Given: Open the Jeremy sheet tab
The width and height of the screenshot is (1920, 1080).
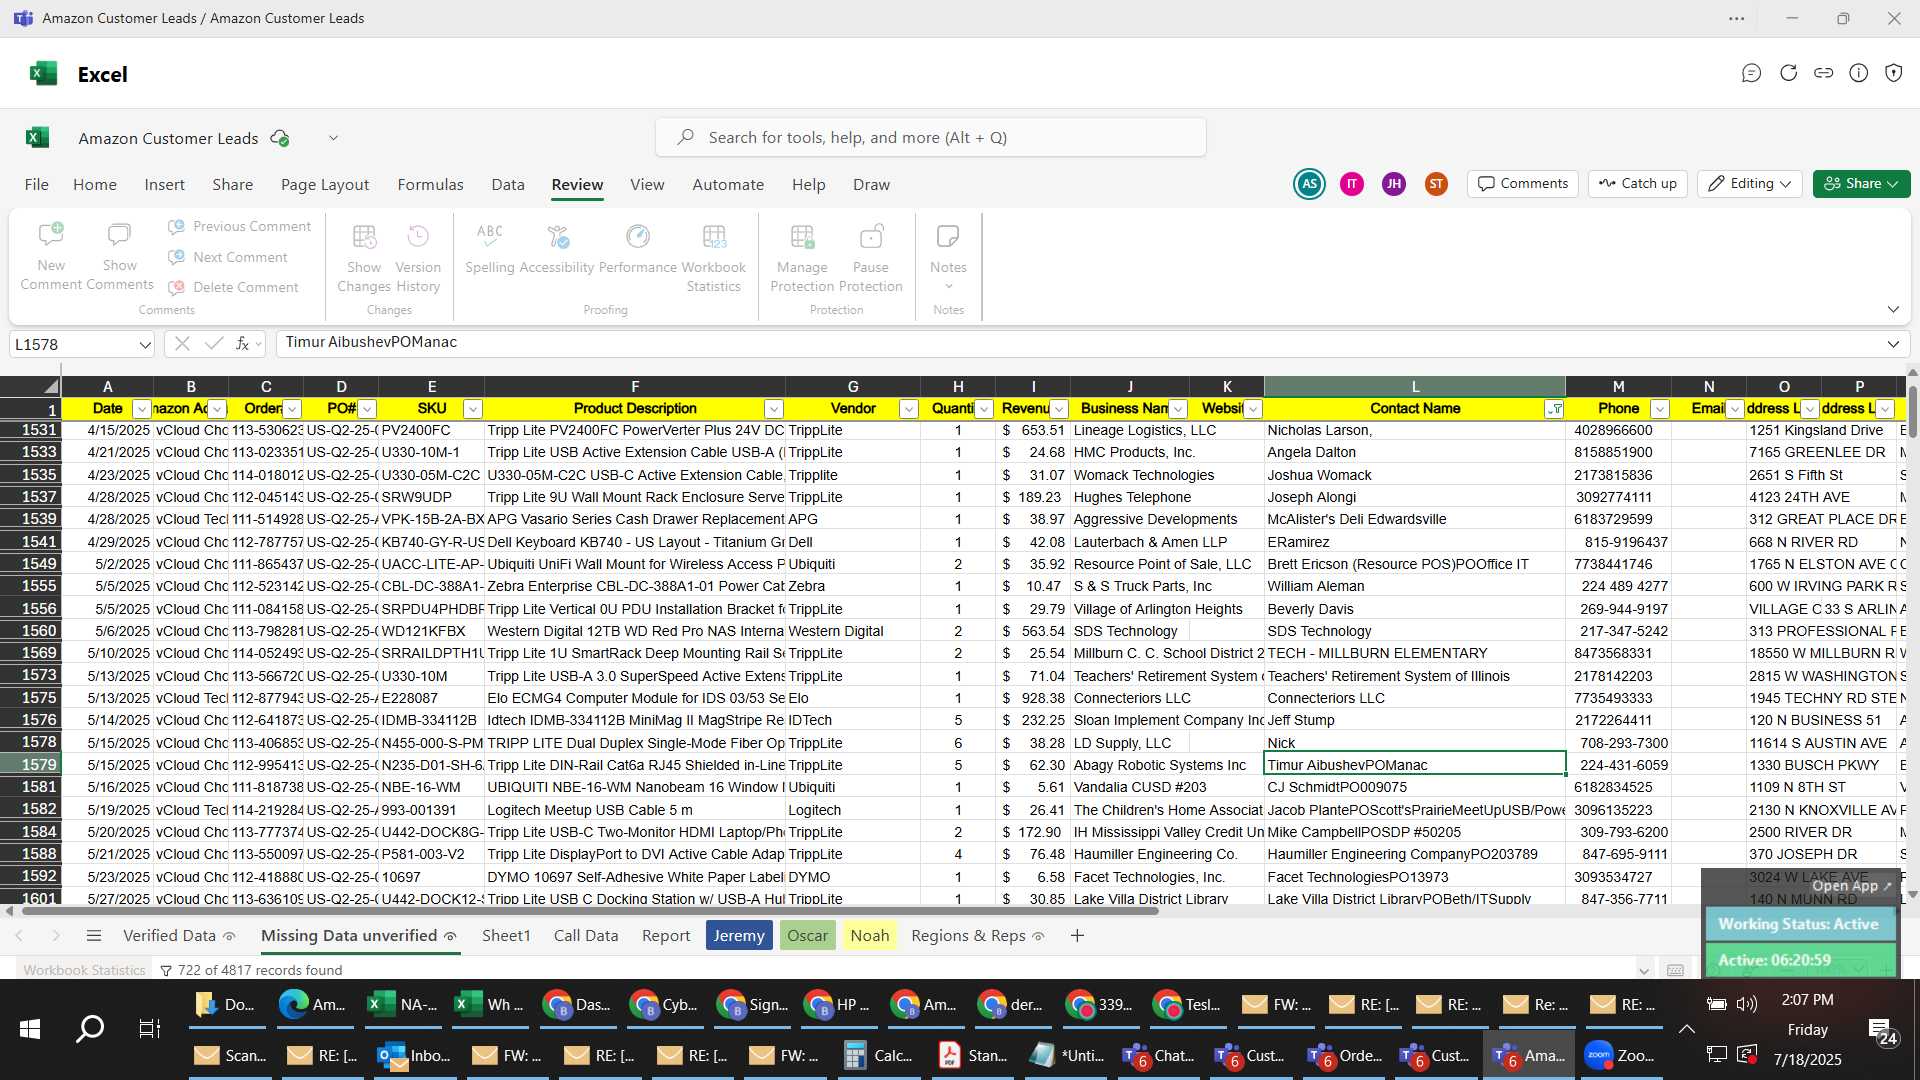Looking at the screenshot, I should [x=739, y=936].
